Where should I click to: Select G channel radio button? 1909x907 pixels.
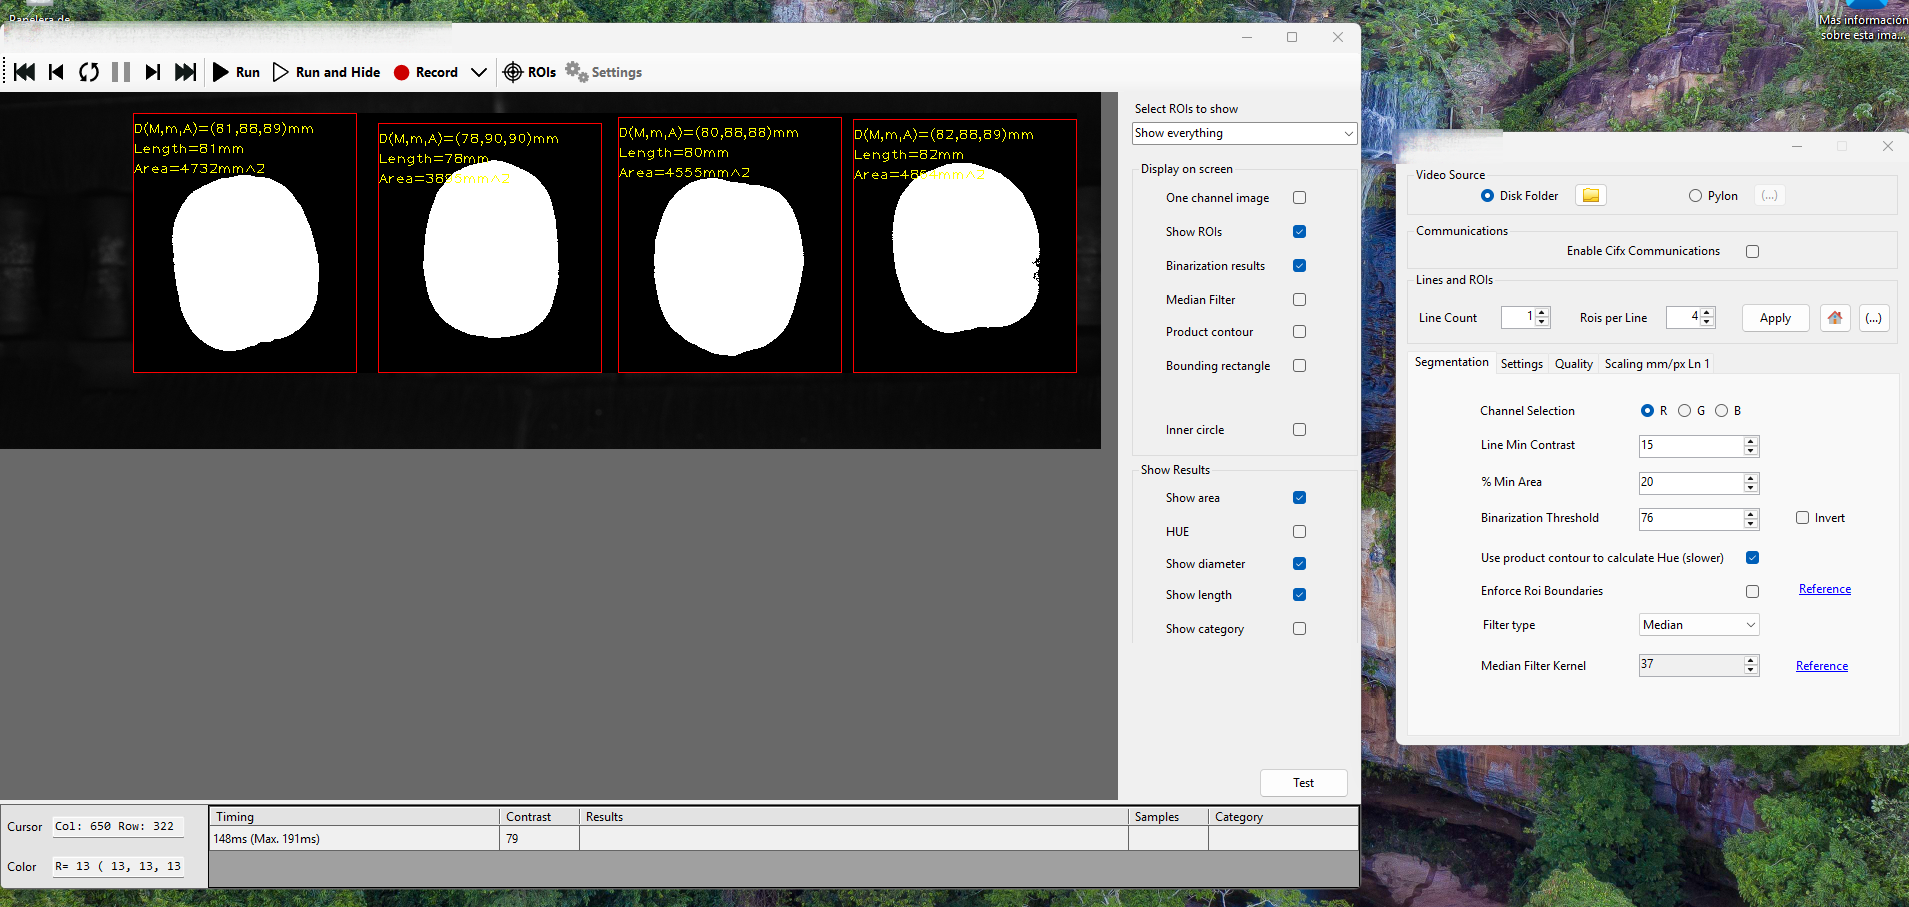[1684, 410]
